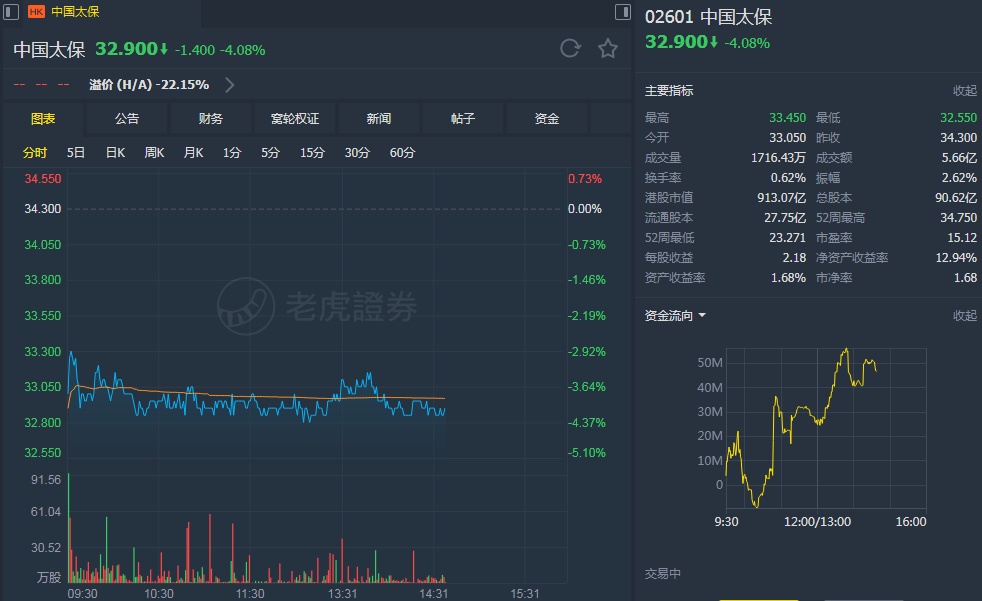Refresh the stock quote data
The image size is (982, 601).
[570, 48]
